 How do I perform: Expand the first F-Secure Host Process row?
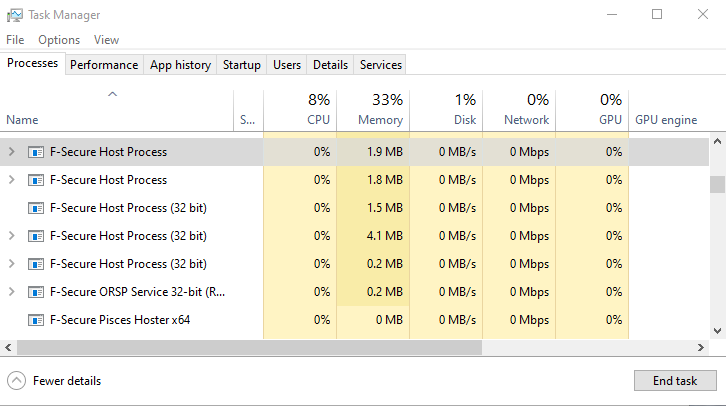12,152
